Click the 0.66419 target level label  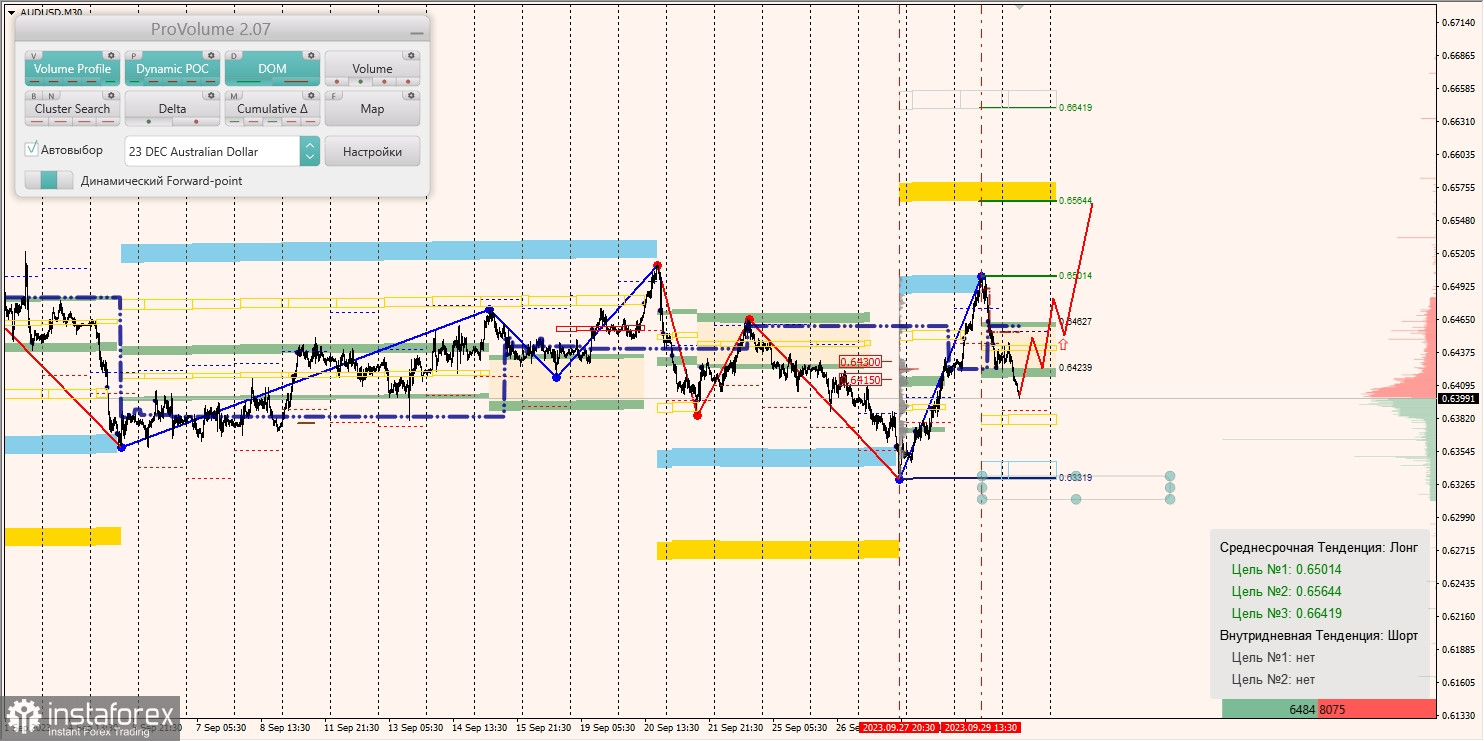(x=1076, y=107)
